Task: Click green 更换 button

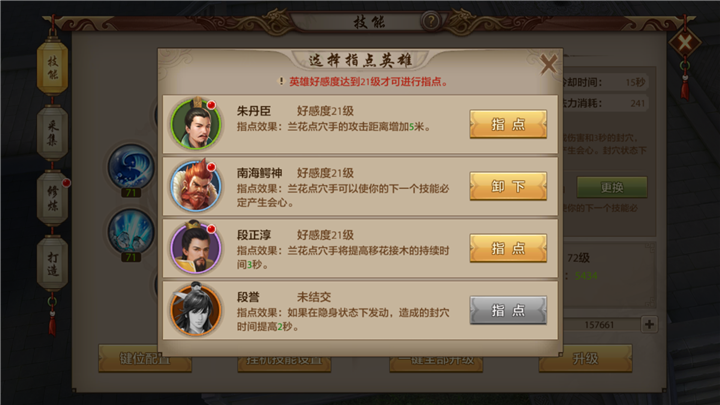Action: point(612,187)
